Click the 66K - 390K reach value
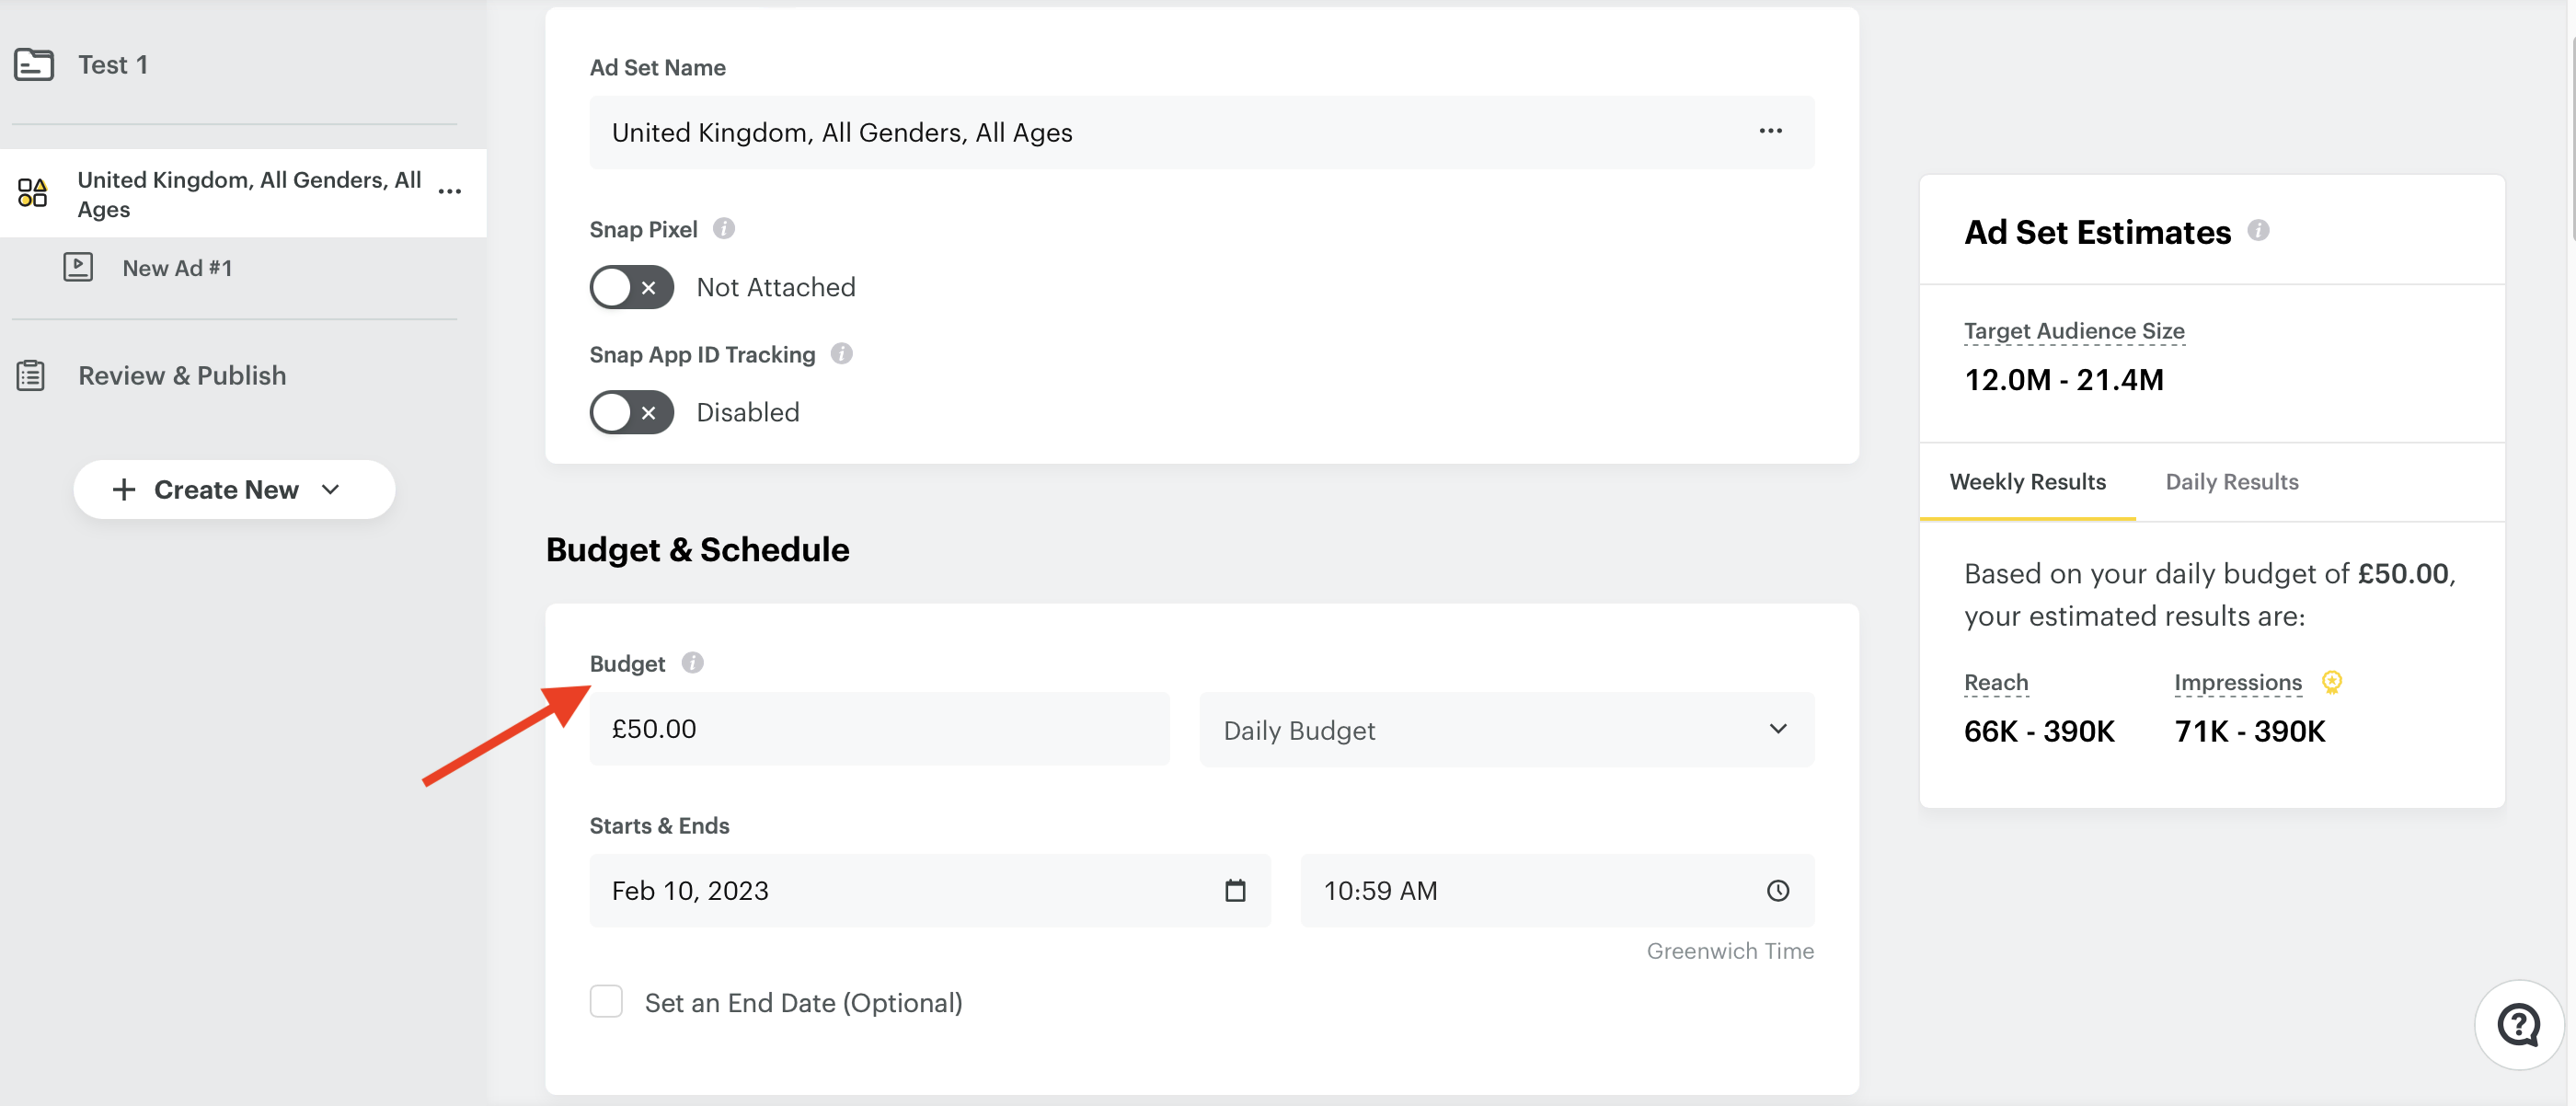This screenshot has height=1106, width=2576. (2039, 731)
